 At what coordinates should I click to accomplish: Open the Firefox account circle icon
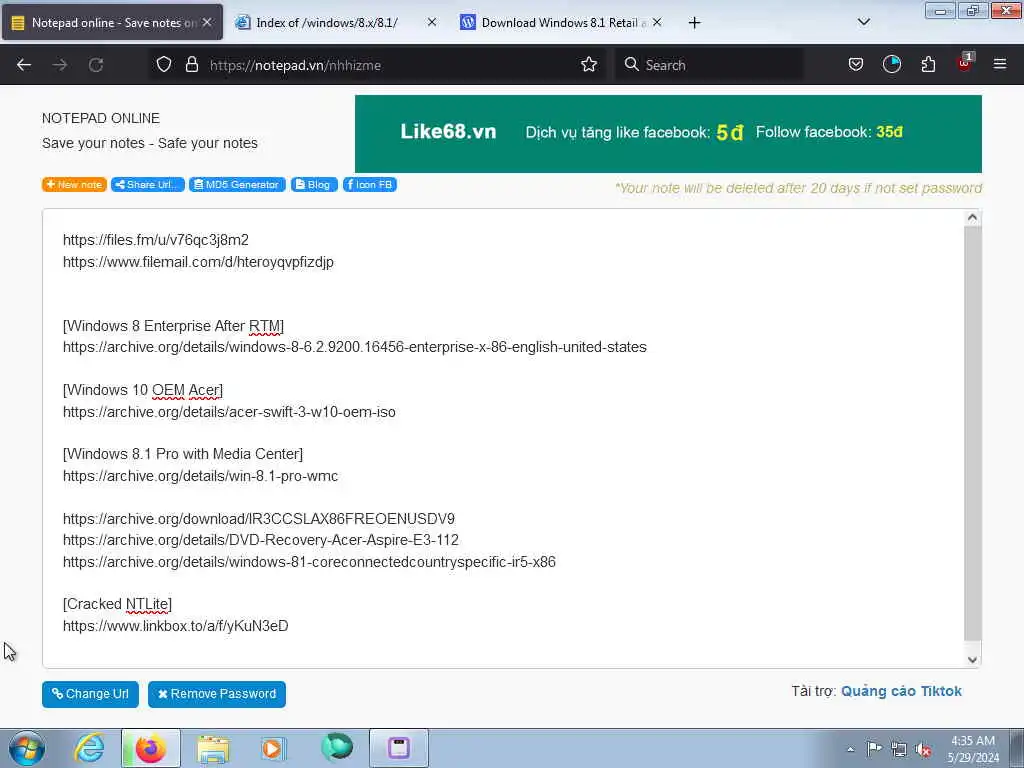pos(891,65)
